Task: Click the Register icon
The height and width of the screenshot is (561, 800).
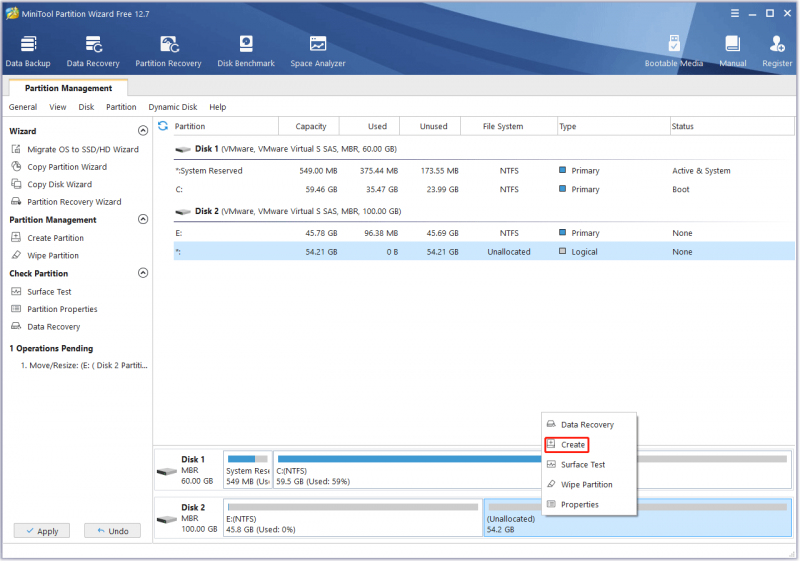Action: pos(777,52)
